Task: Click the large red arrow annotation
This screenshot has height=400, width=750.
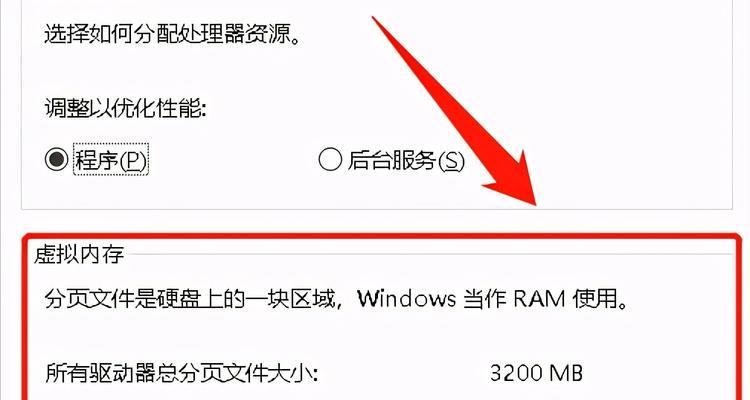Action: click(459, 110)
